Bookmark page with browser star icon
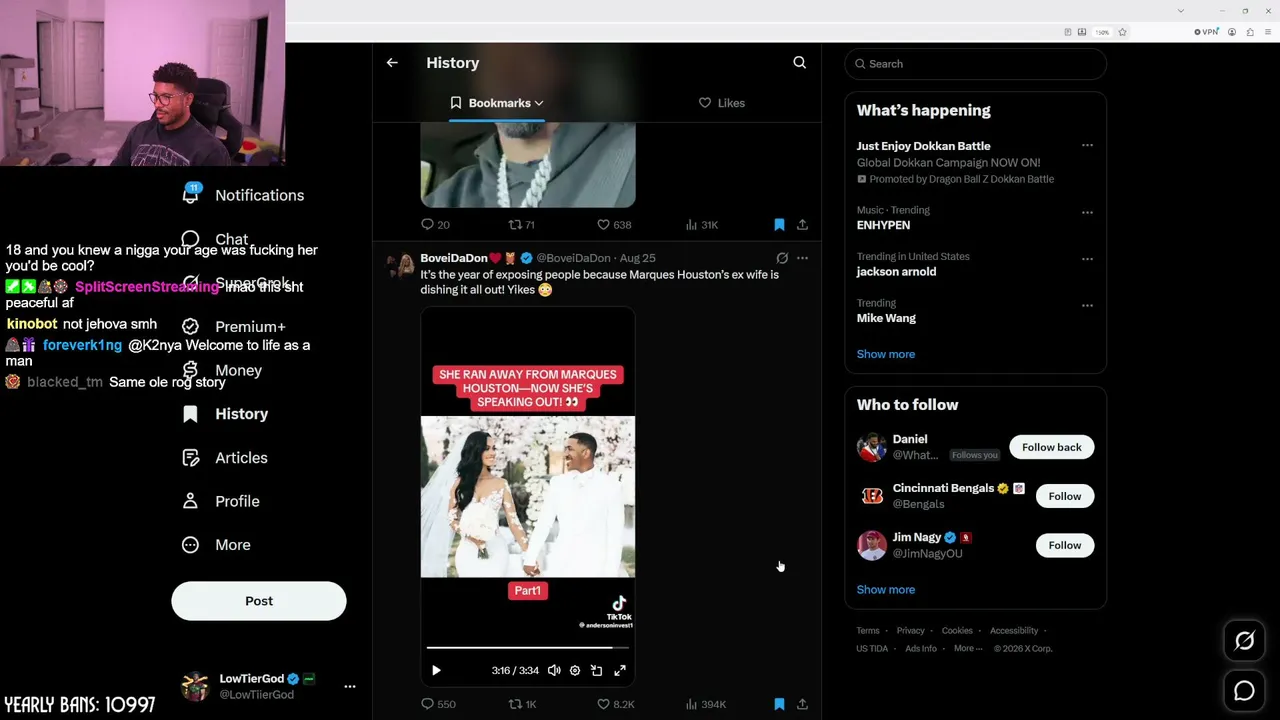This screenshot has height=720, width=1280. click(1123, 32)
